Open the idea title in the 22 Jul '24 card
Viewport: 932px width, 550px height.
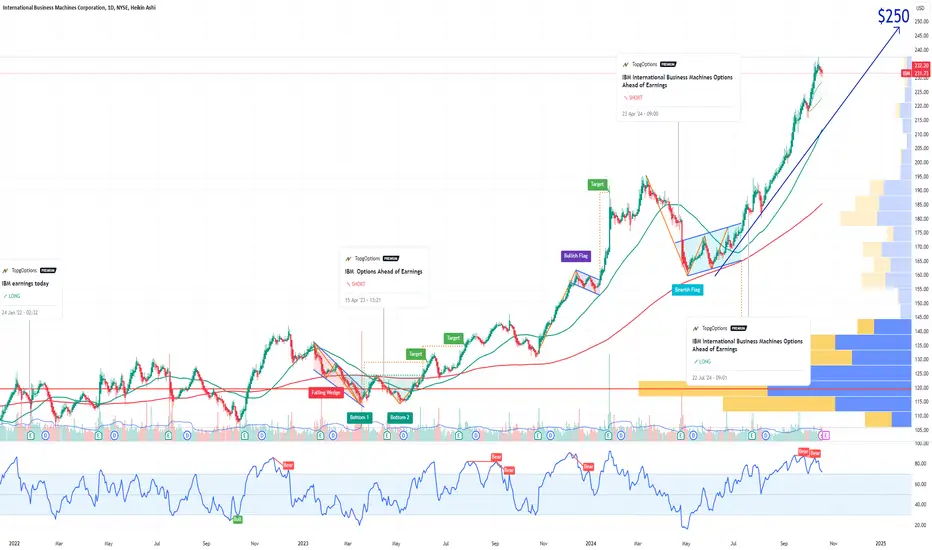pos(747,345)
